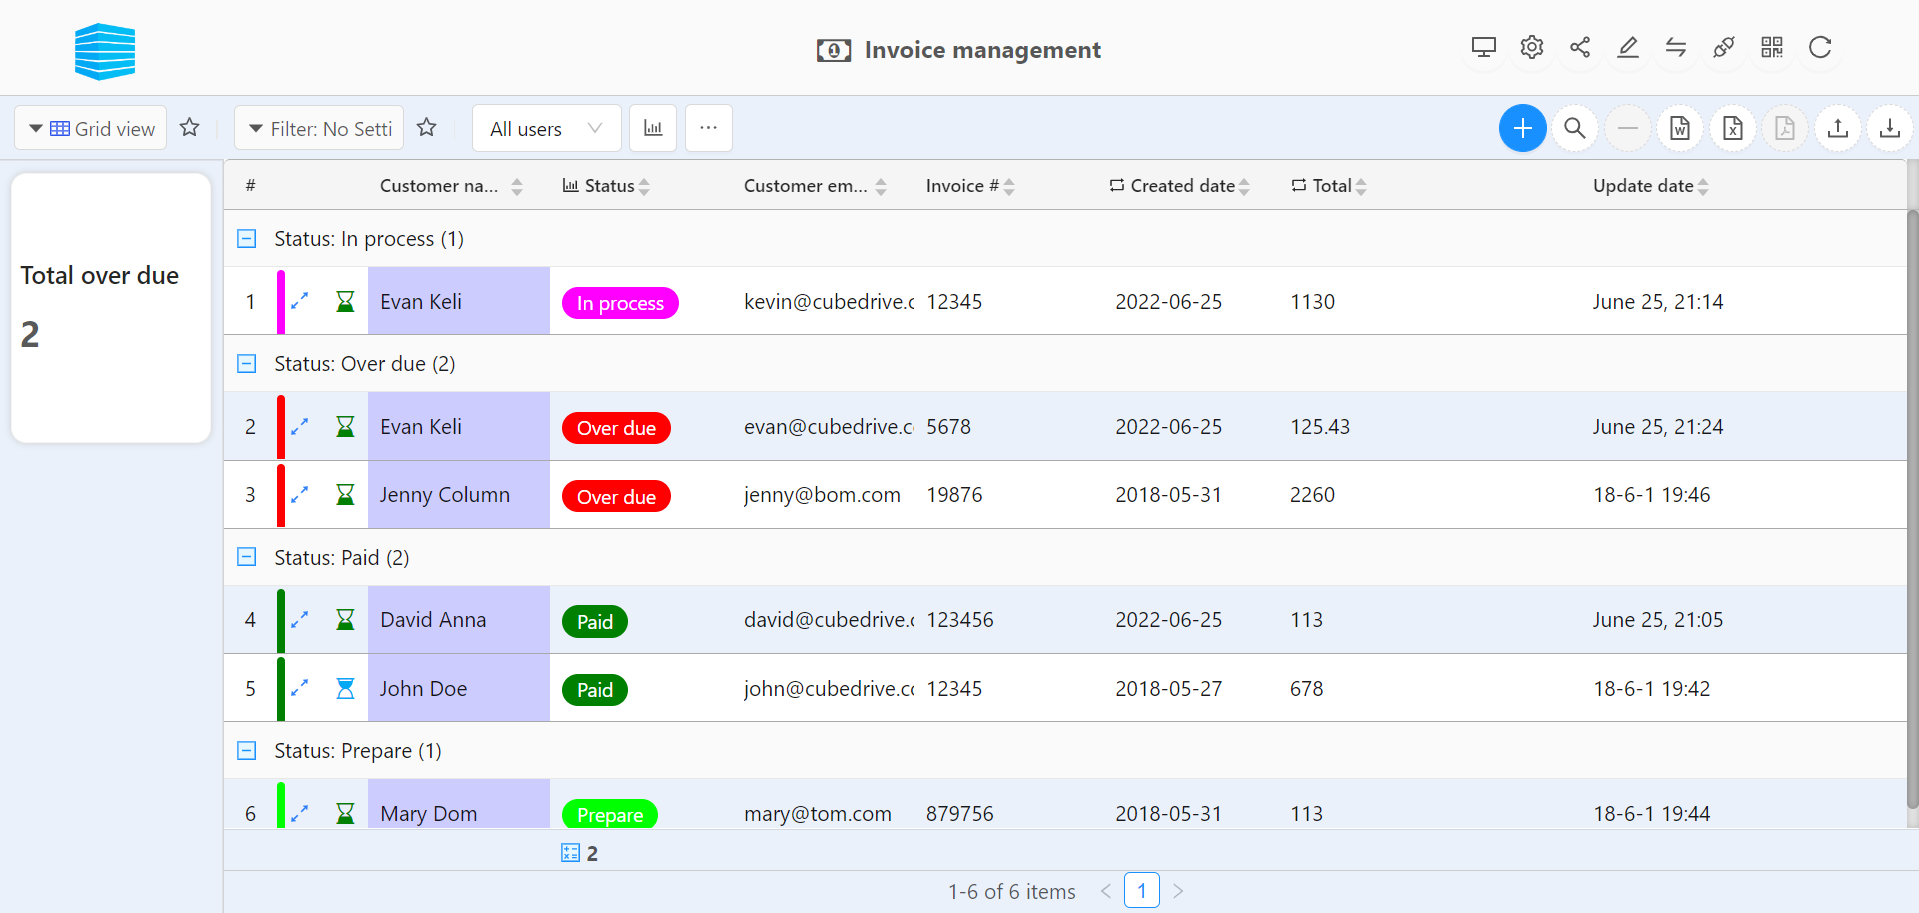Open the chart icon button
The image size is (1919, 913).
653,128
